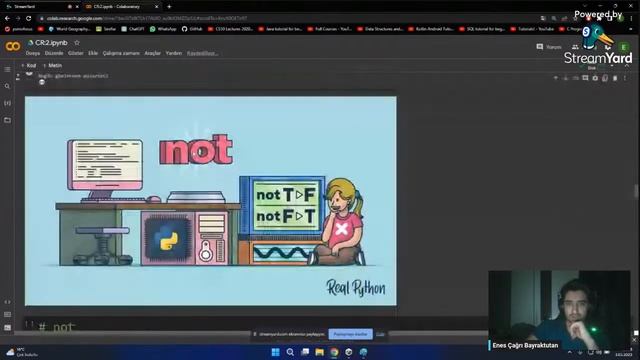Move cell up using arrow icon

tap(556, 78)
